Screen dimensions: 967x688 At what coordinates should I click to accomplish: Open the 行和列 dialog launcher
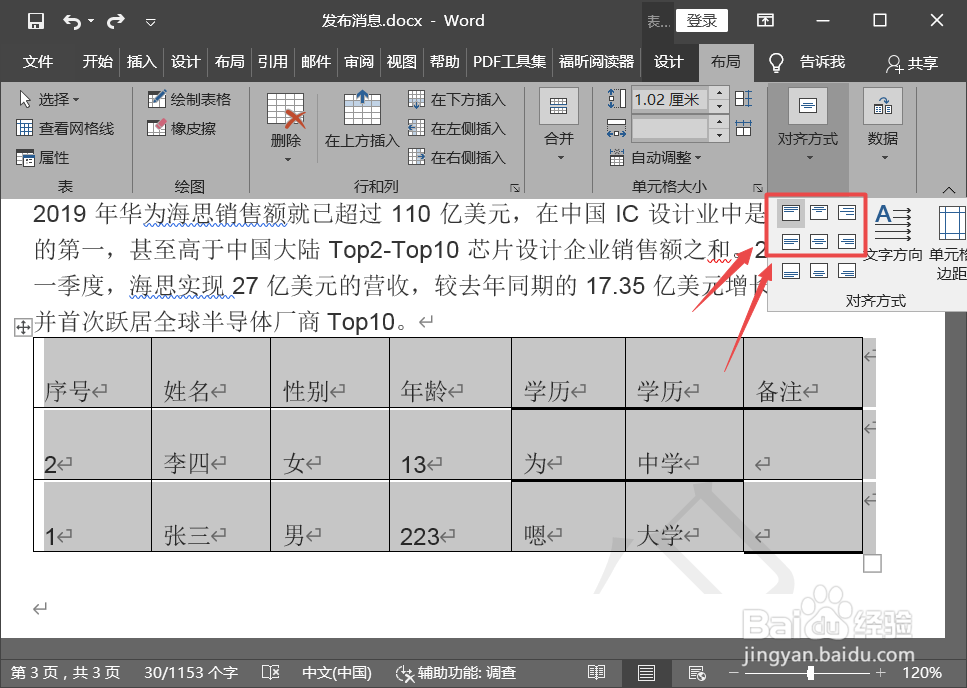pyautogui.click(x=514, y=188)
